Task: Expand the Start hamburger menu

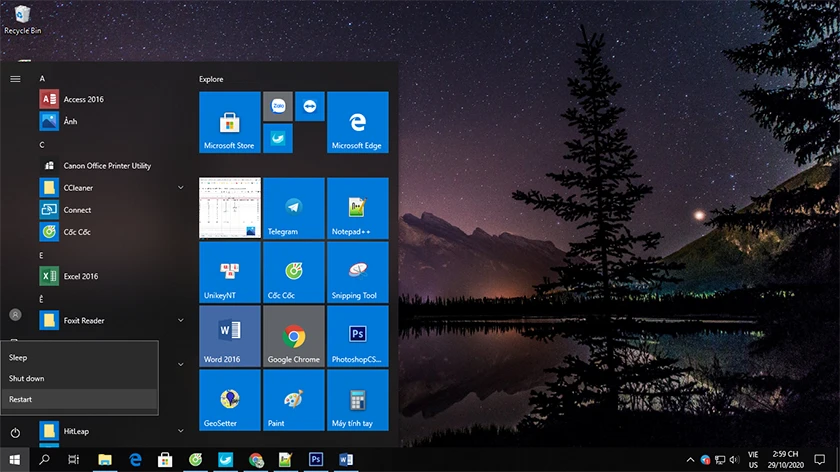Action: (15, 79)
